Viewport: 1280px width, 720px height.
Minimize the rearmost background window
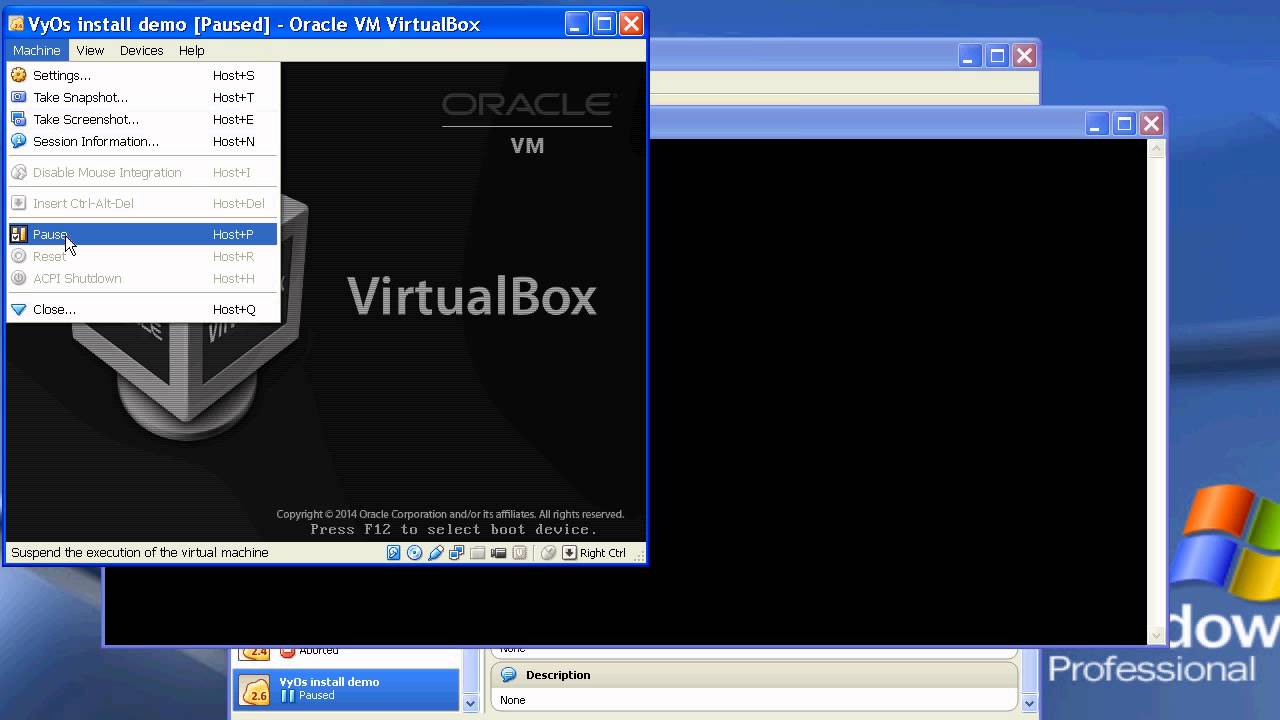[969, 57]
